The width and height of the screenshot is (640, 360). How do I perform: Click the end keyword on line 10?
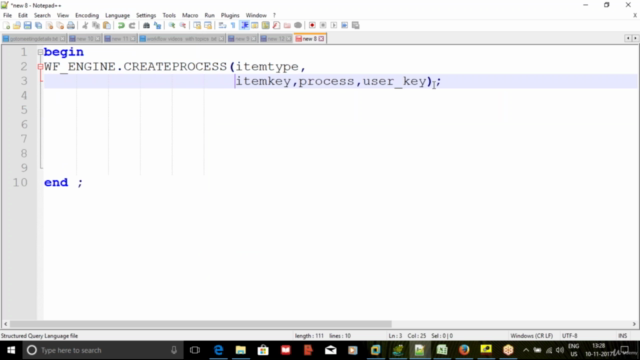pos(56,182)
